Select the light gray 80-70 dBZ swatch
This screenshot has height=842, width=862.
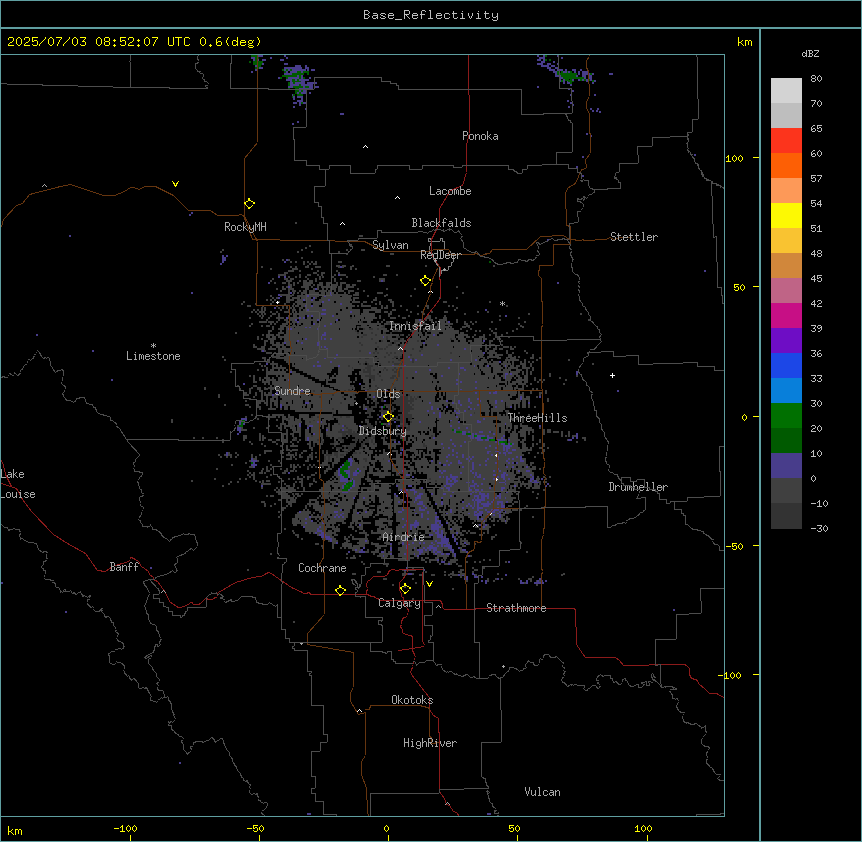point(786,91)
